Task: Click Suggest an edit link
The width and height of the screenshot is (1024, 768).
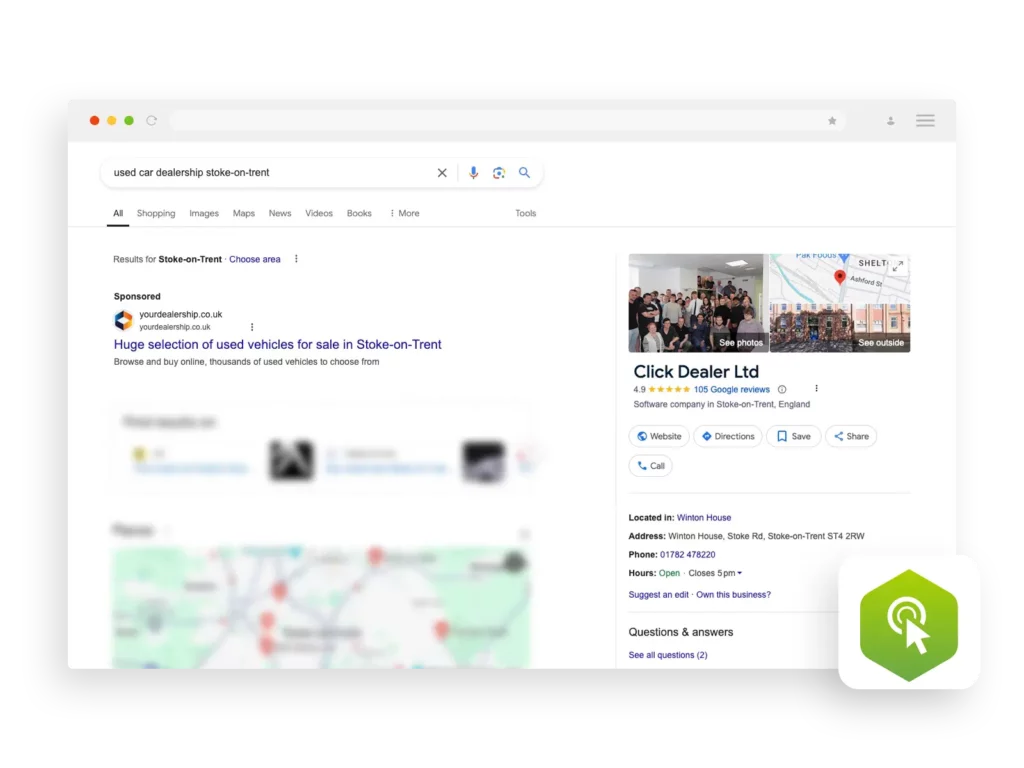Action: coord(658,595)
